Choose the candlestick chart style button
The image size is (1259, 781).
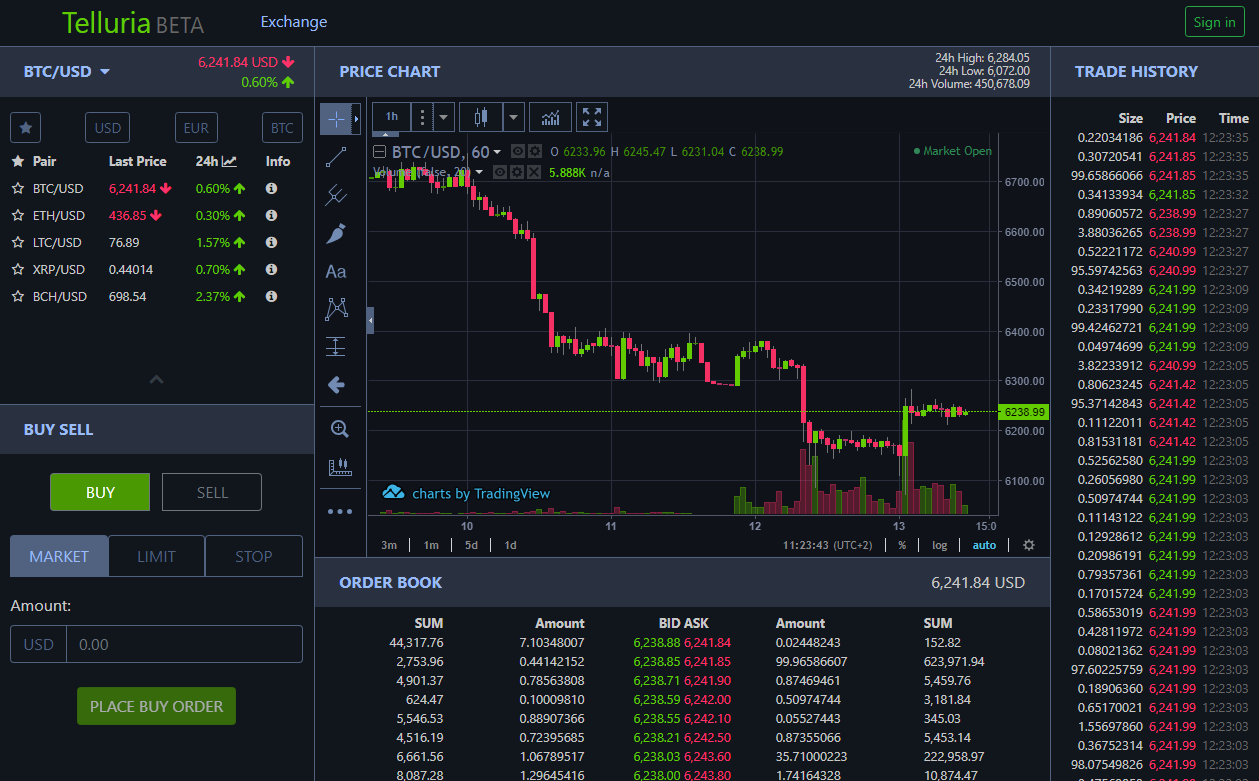point(481,117)
